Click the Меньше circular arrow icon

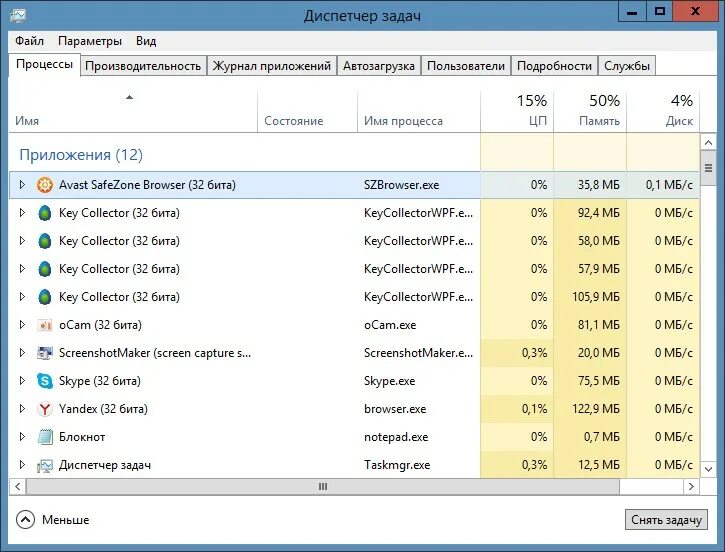point(25,520)
